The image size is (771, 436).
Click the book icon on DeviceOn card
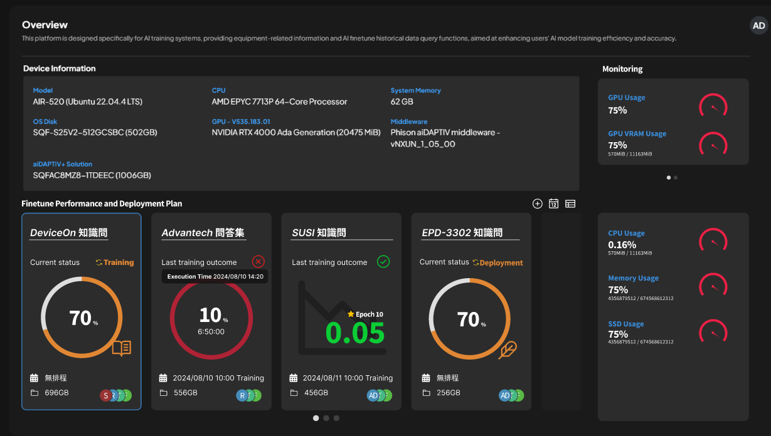121,348
